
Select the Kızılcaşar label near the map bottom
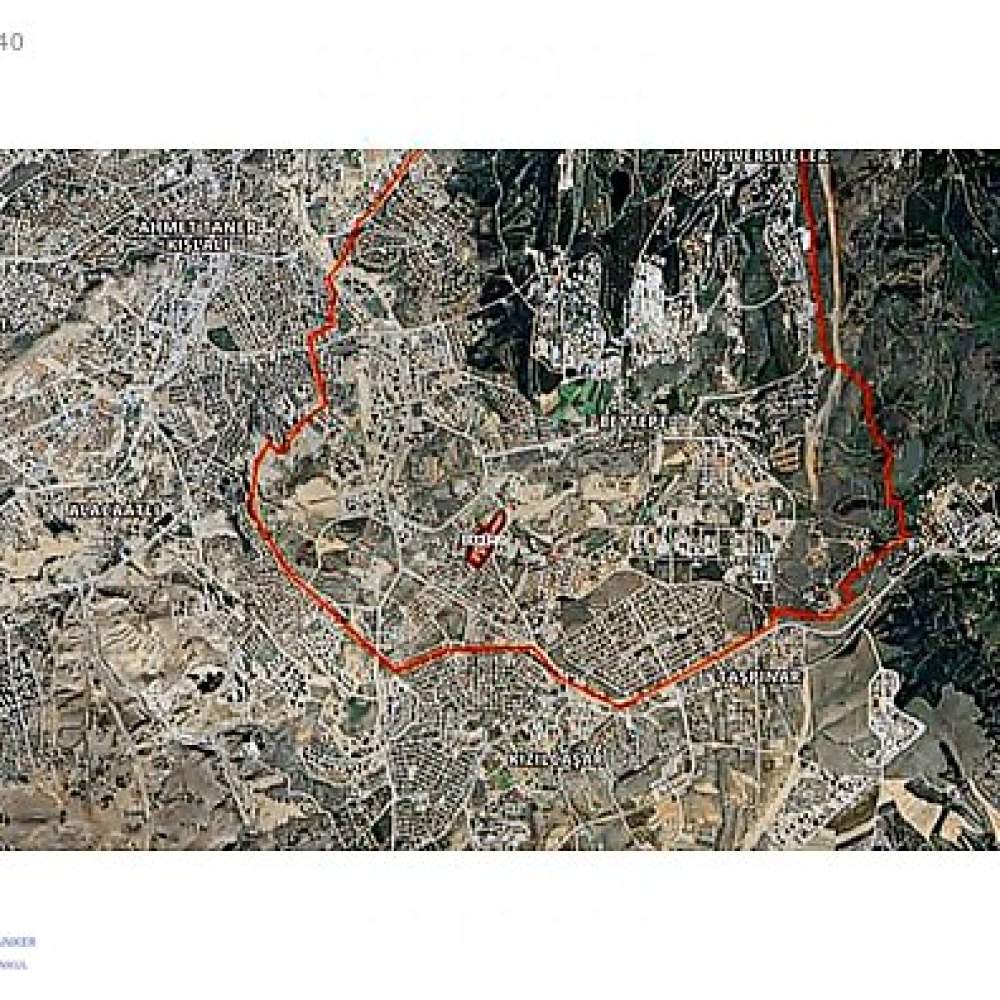coord(555,759)
